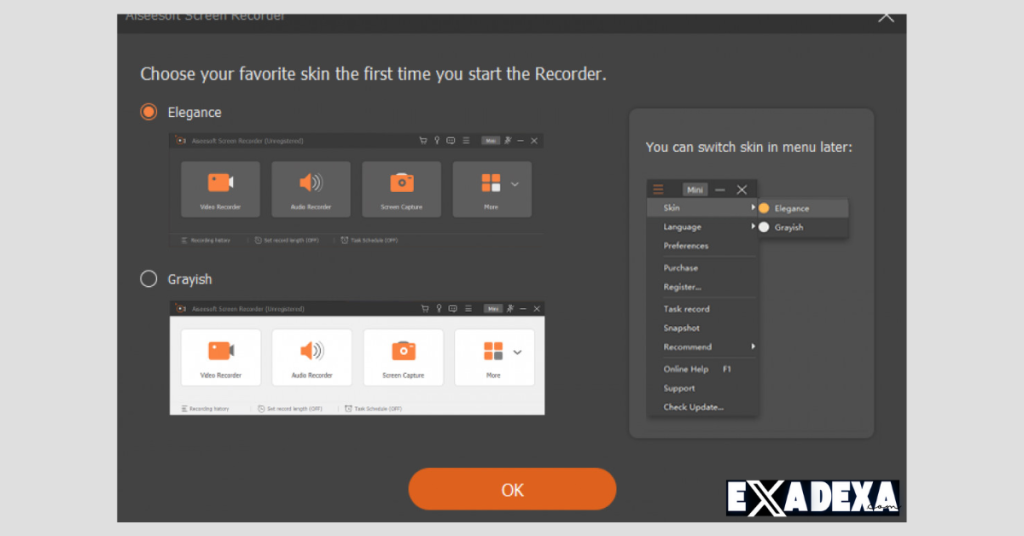Click feedback chat icon in Elegance preview
The image size is (1024, 536).
[x=451, y=140]
